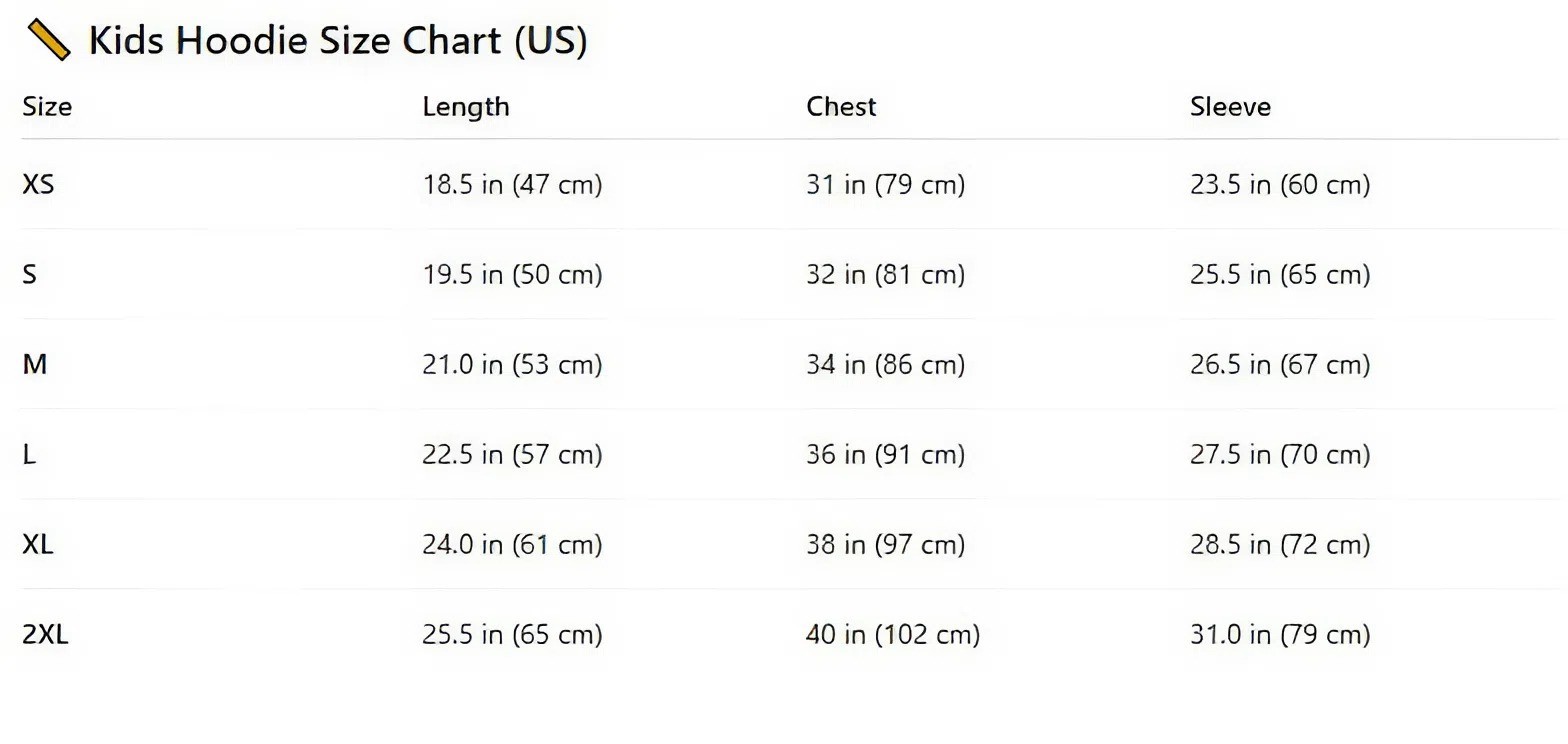The image size is (1568, 744).
Task: Click the XS sleeve value 23.5 in
Action: click(1279, 185)
